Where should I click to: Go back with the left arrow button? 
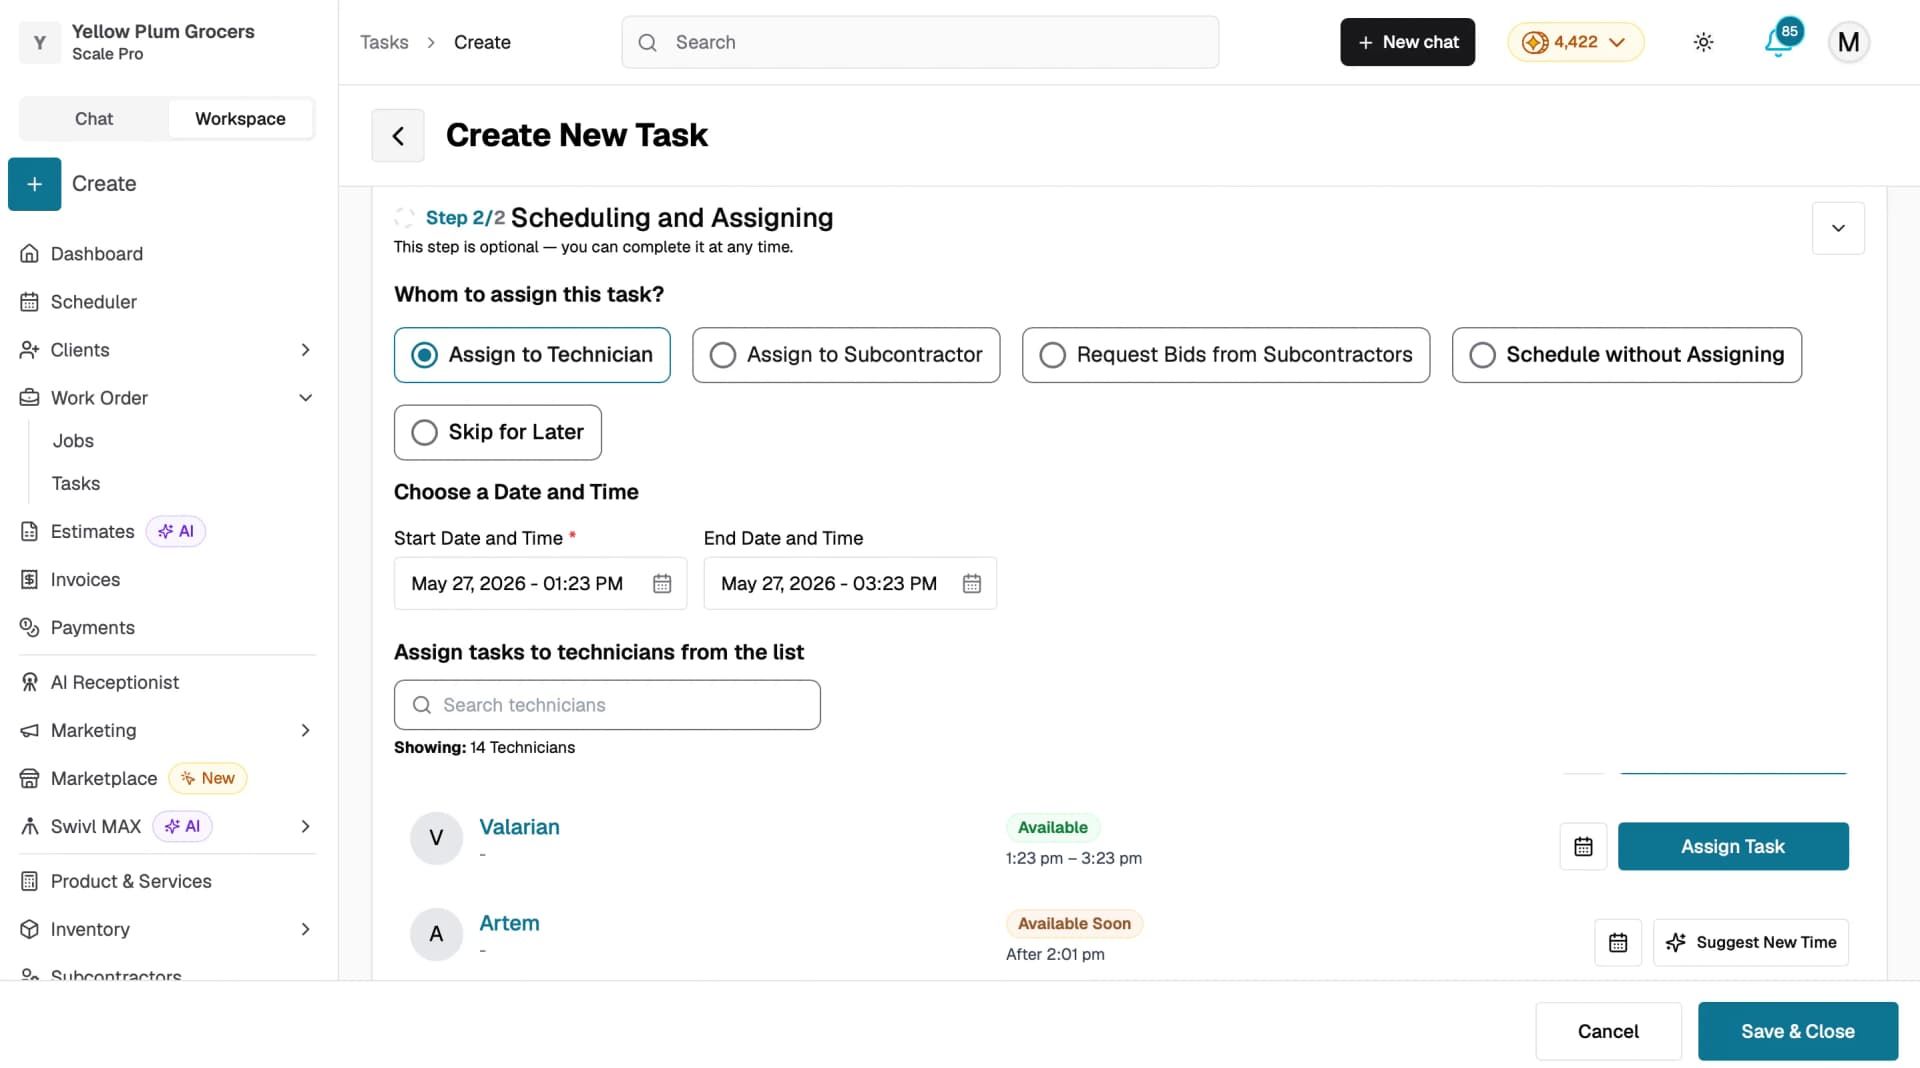pyautogui.click(x=398, y=136)
